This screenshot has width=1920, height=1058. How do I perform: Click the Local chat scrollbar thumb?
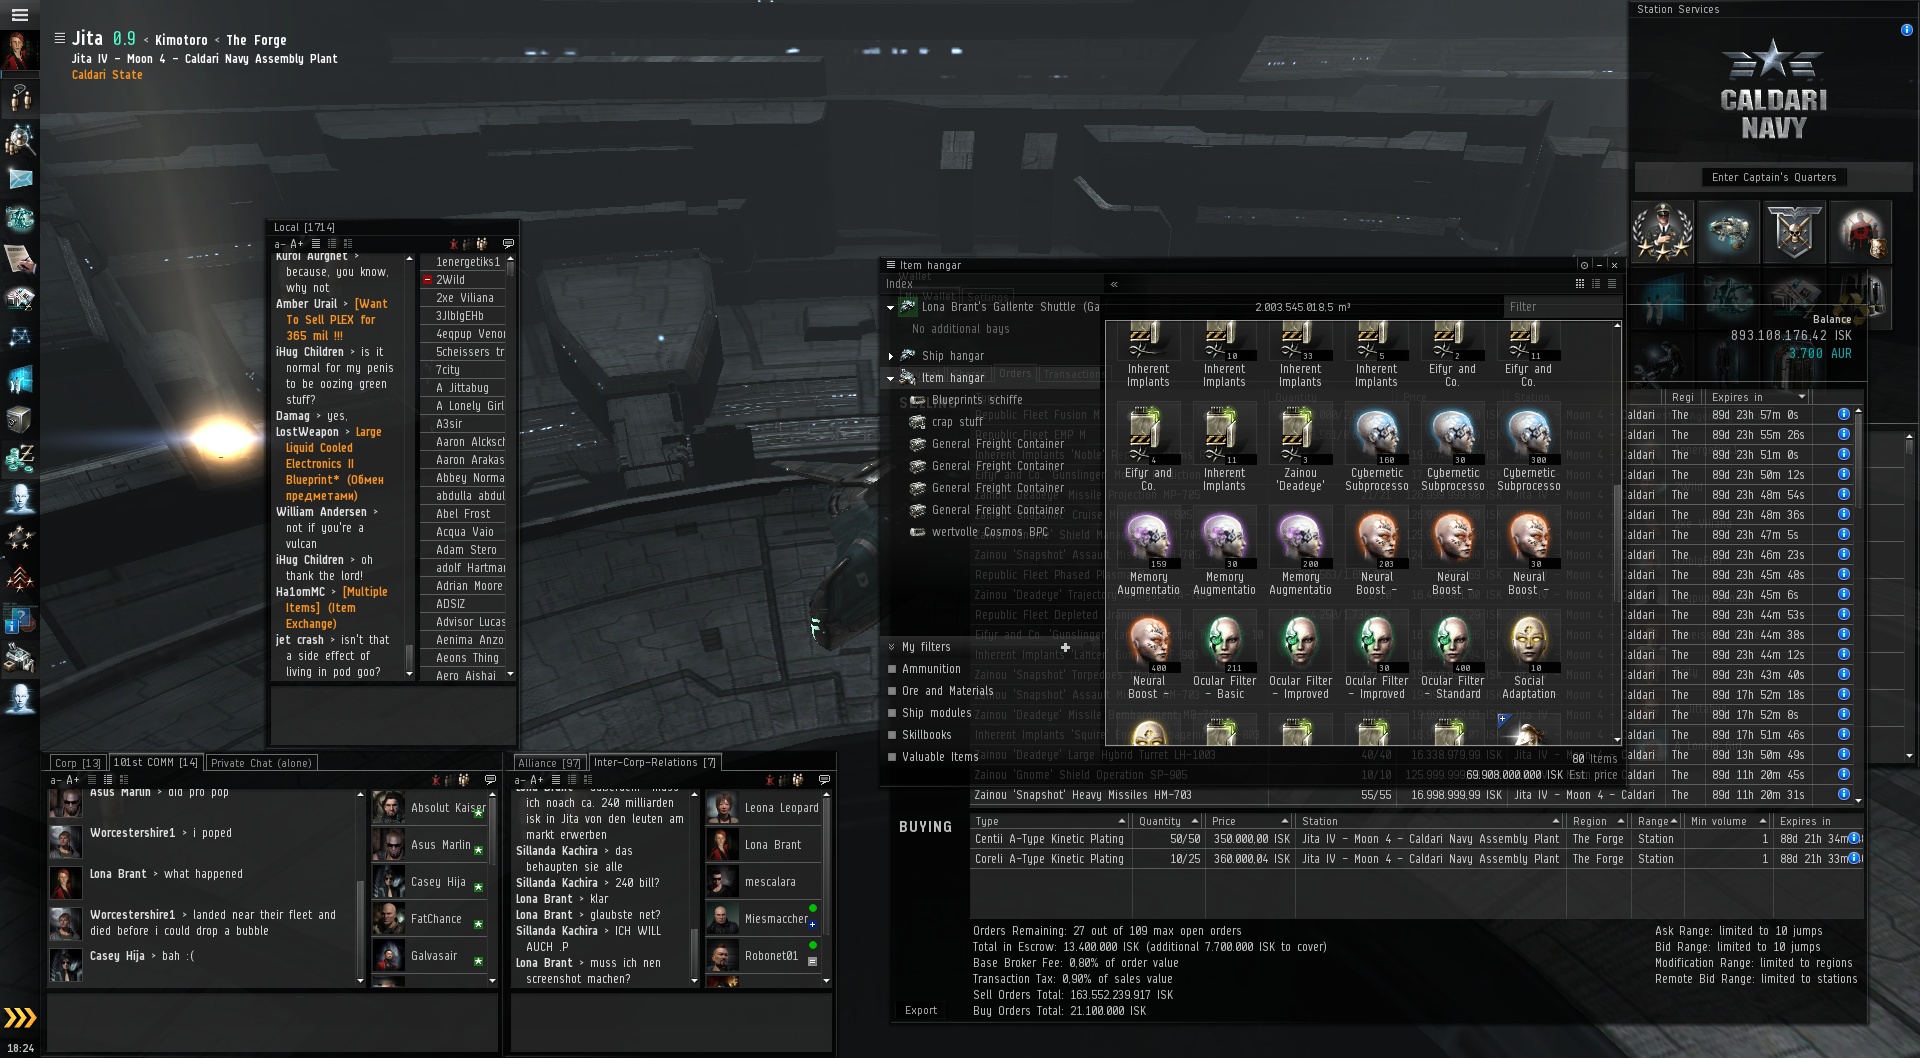pos(408,658)
